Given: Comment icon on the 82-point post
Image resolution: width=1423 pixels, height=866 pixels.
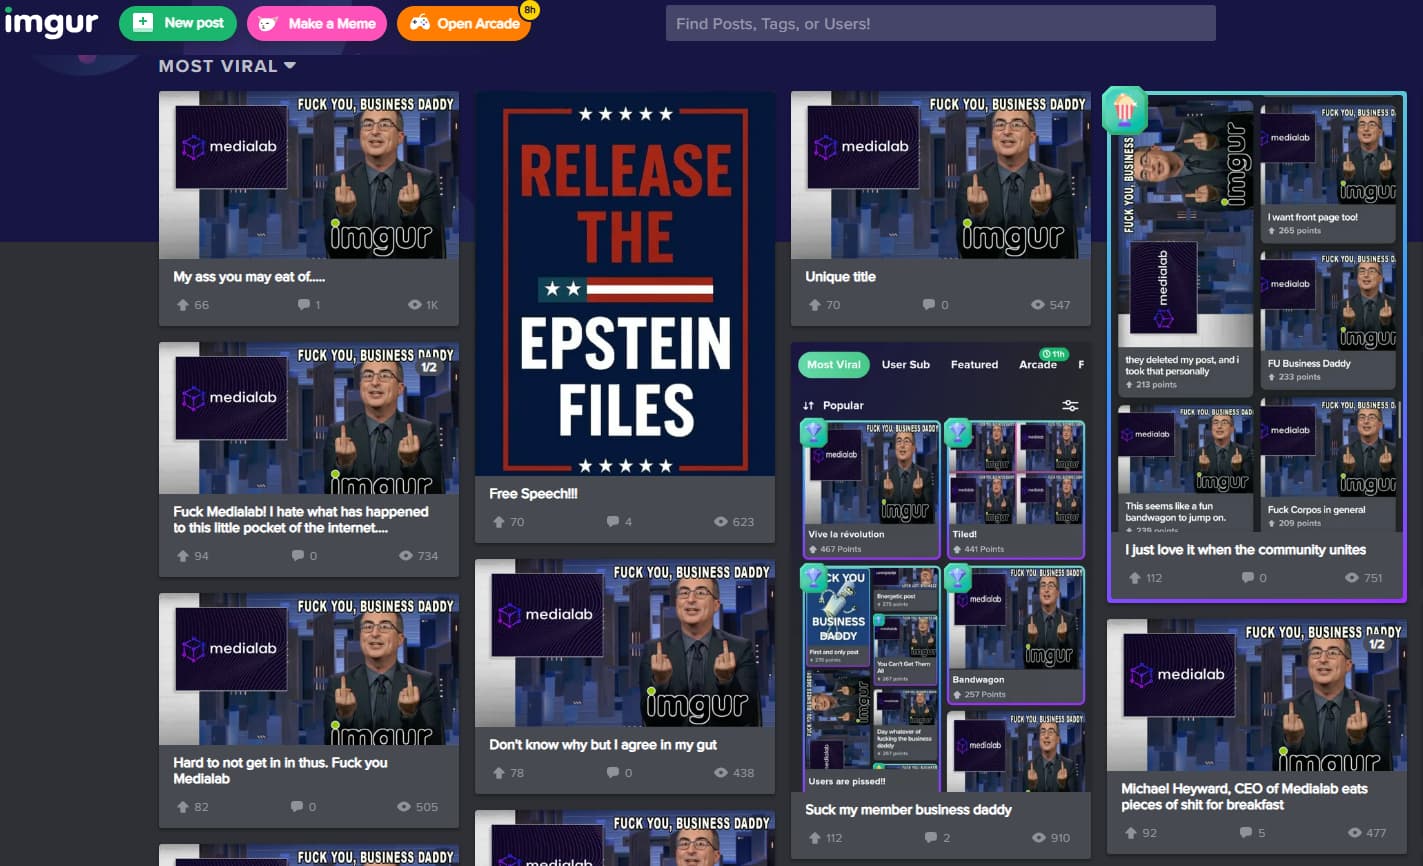Looking at the screenshot, I should pyautogui.click(x=298, y=807).
